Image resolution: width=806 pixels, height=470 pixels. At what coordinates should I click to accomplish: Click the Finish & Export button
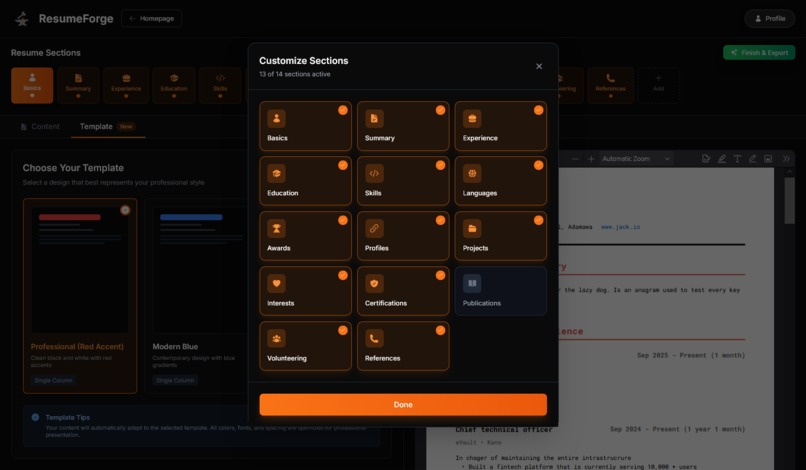759,52
